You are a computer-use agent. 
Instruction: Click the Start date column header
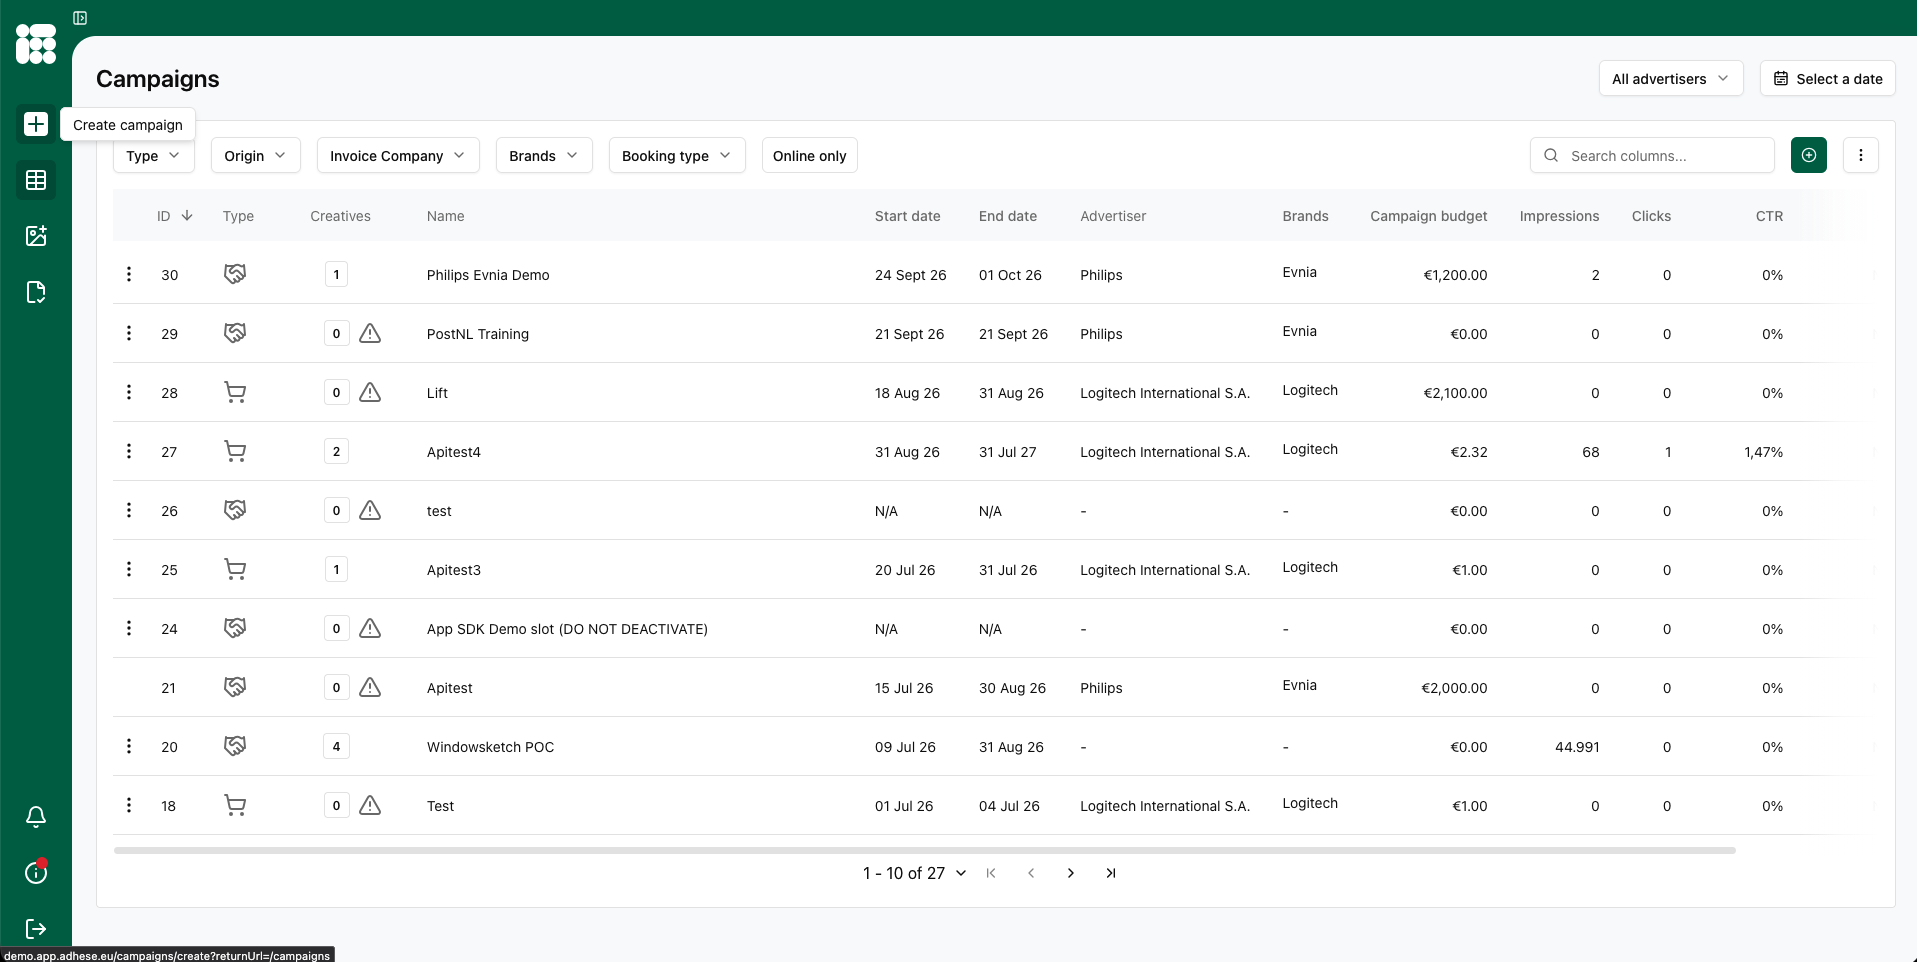pyautogui.click(x=908, y=216)
